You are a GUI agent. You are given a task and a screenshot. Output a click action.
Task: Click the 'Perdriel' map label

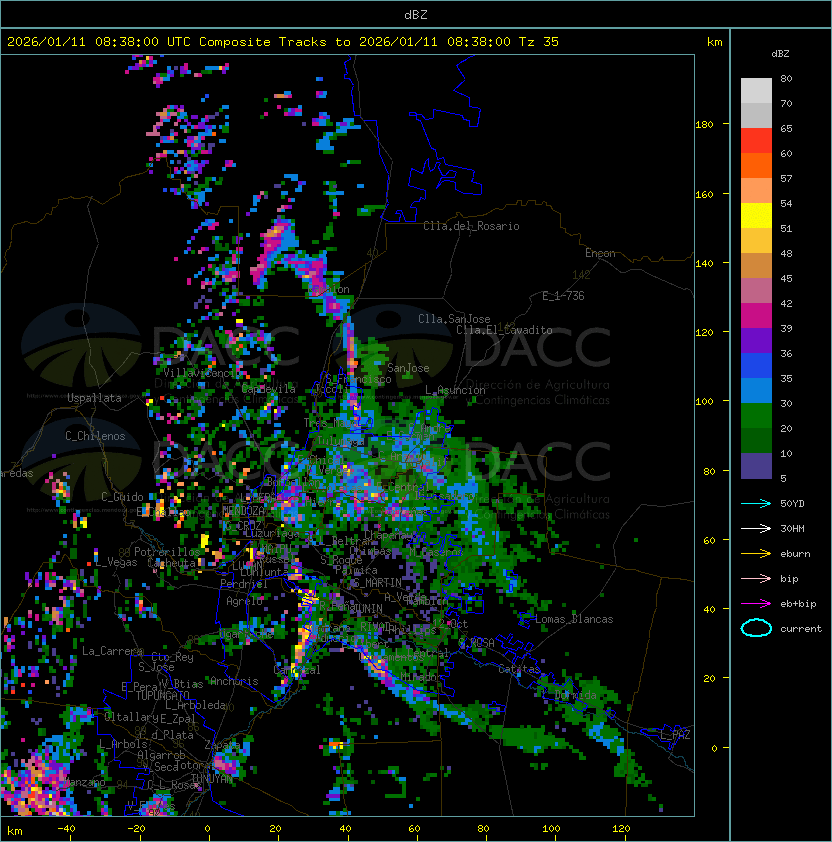(x=243, y=584)
